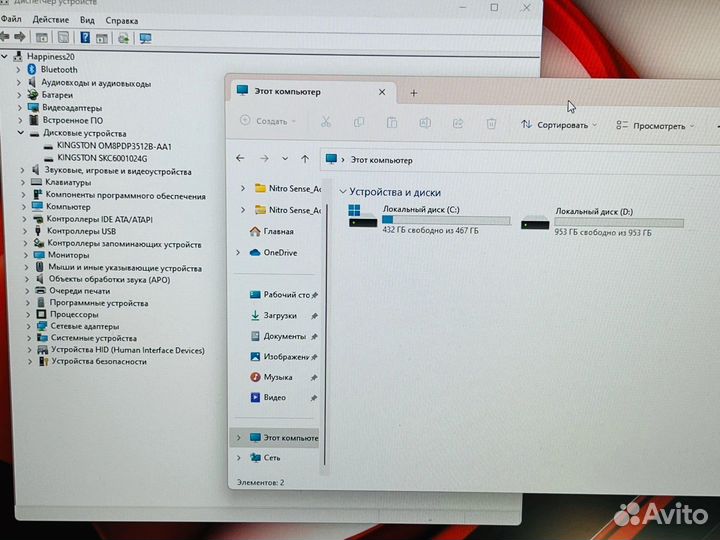Click the Создать button

pyautogui.click(x=268, y=121)
